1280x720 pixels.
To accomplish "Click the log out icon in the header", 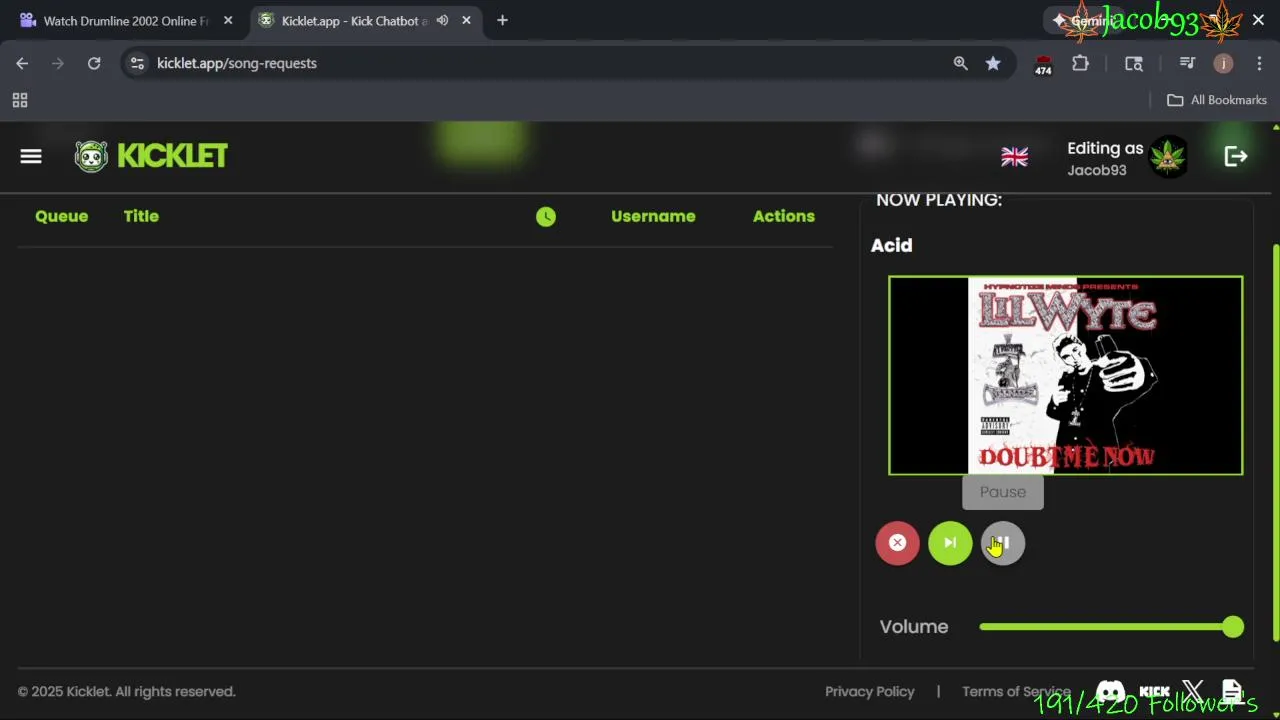I will pyautogui.click(x=1236, y=156).
